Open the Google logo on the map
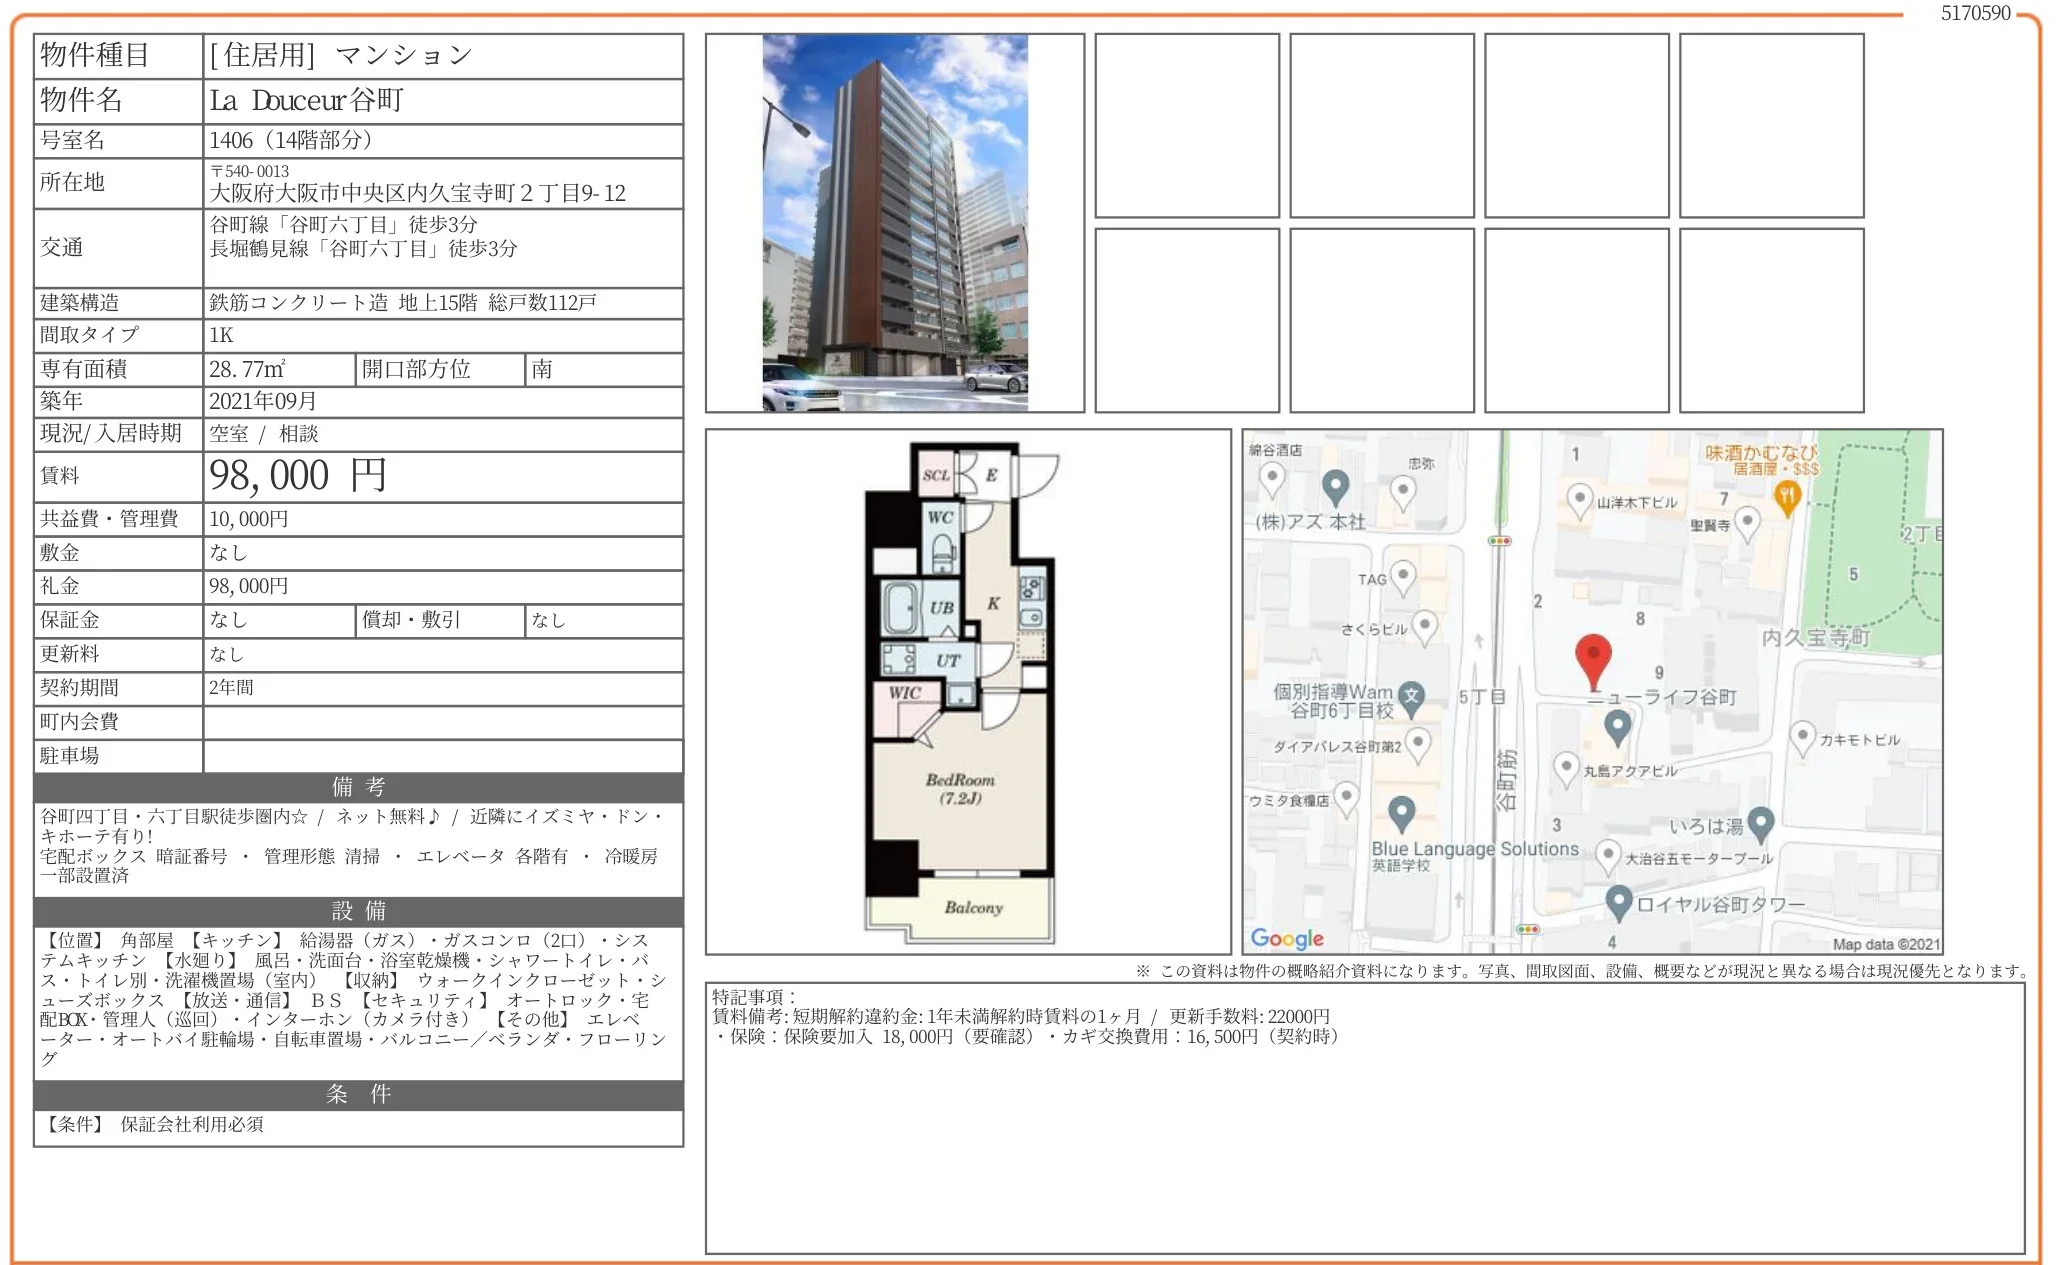 (x=1287, y=938)
